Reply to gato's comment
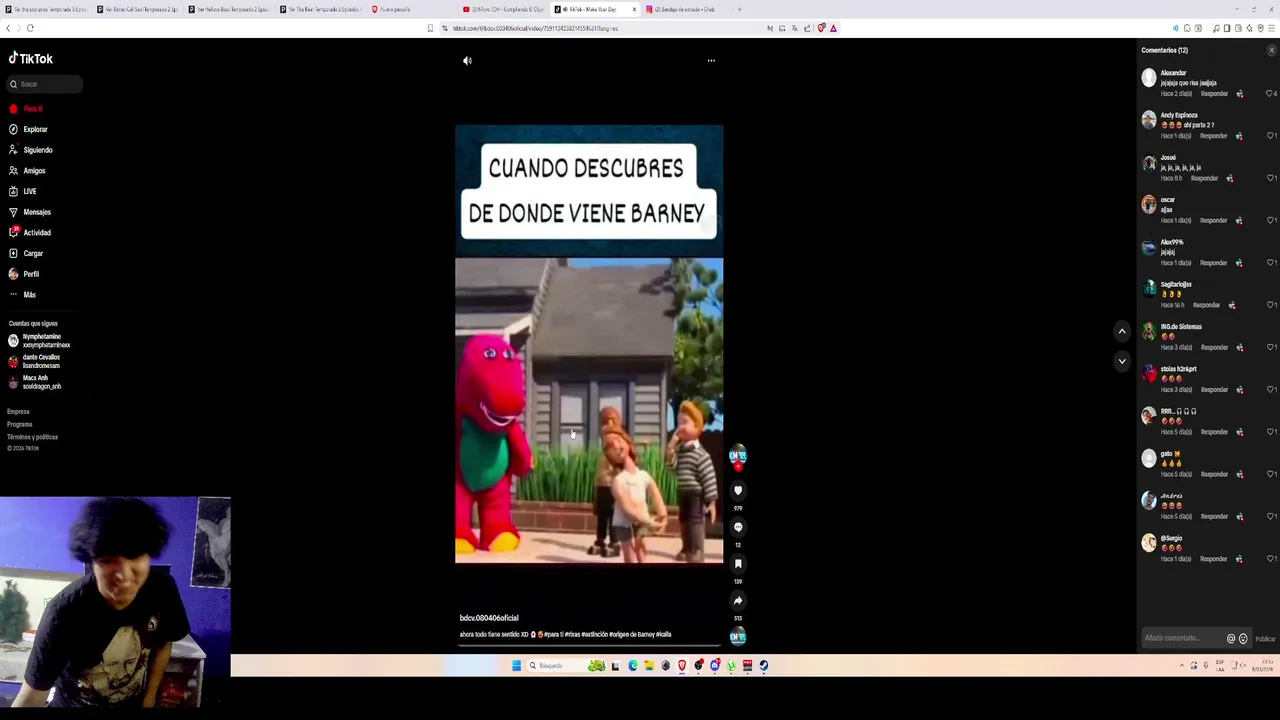Screen dimensions: 1280x720 point(1214,474)
